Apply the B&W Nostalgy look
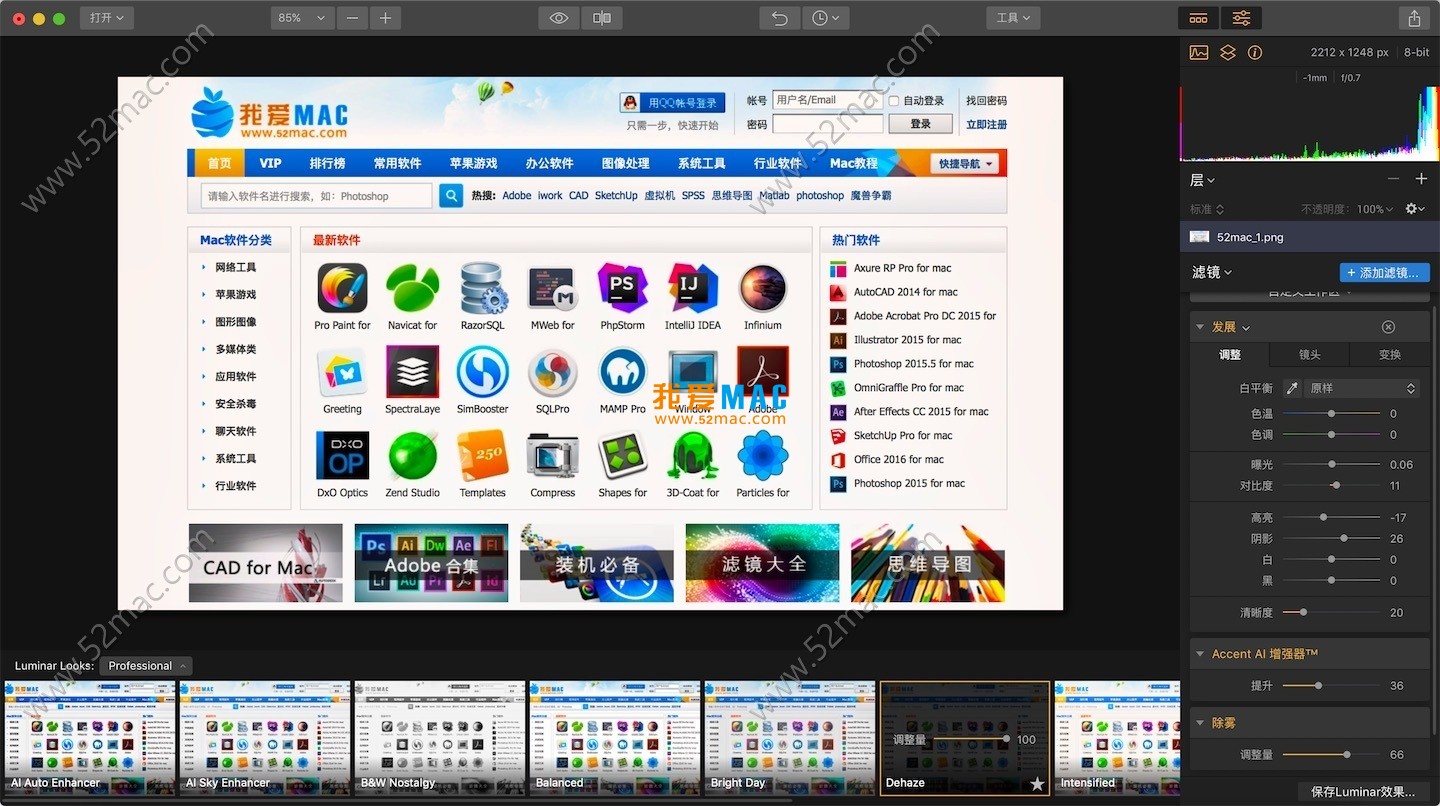Screen dimensions: 1440x806 [x=440, y=738]
